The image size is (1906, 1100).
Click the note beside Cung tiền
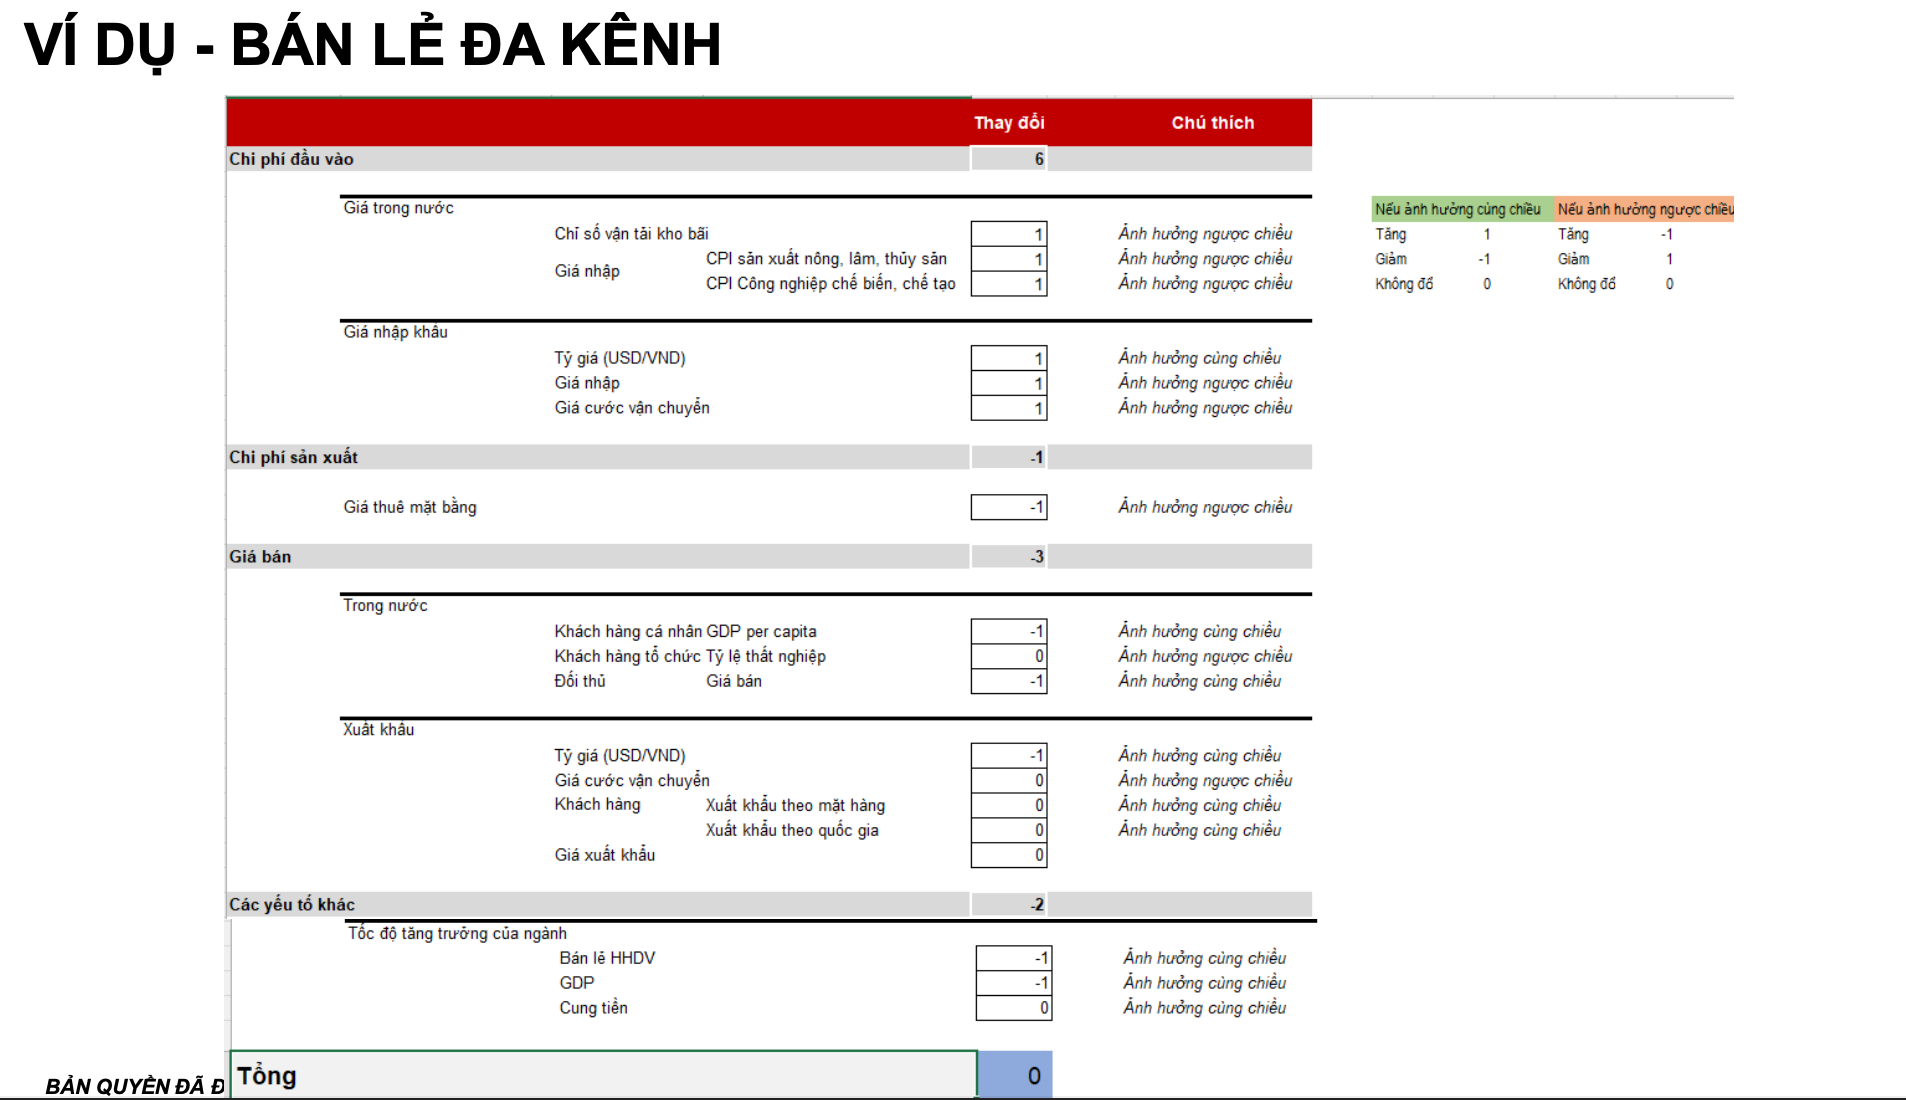[1204, 1008]
